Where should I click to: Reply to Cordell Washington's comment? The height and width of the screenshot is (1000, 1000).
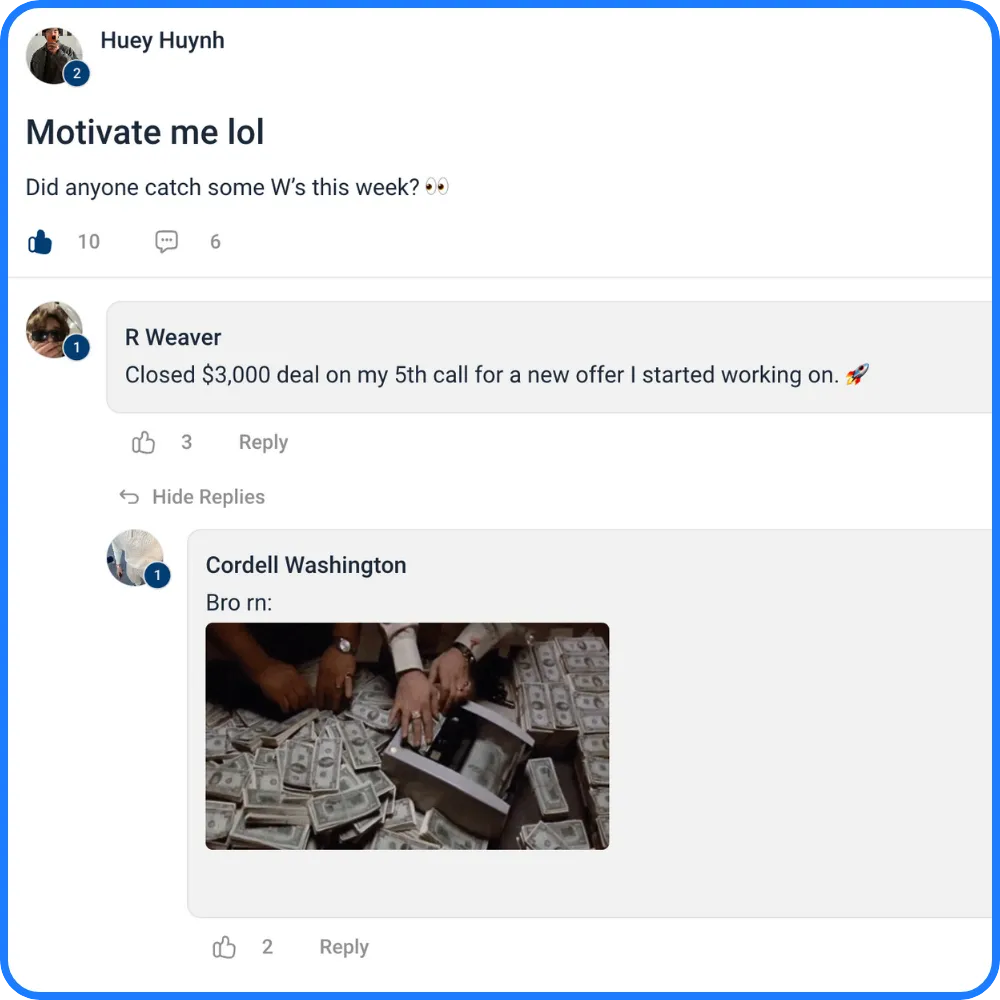tap(344, 947)
